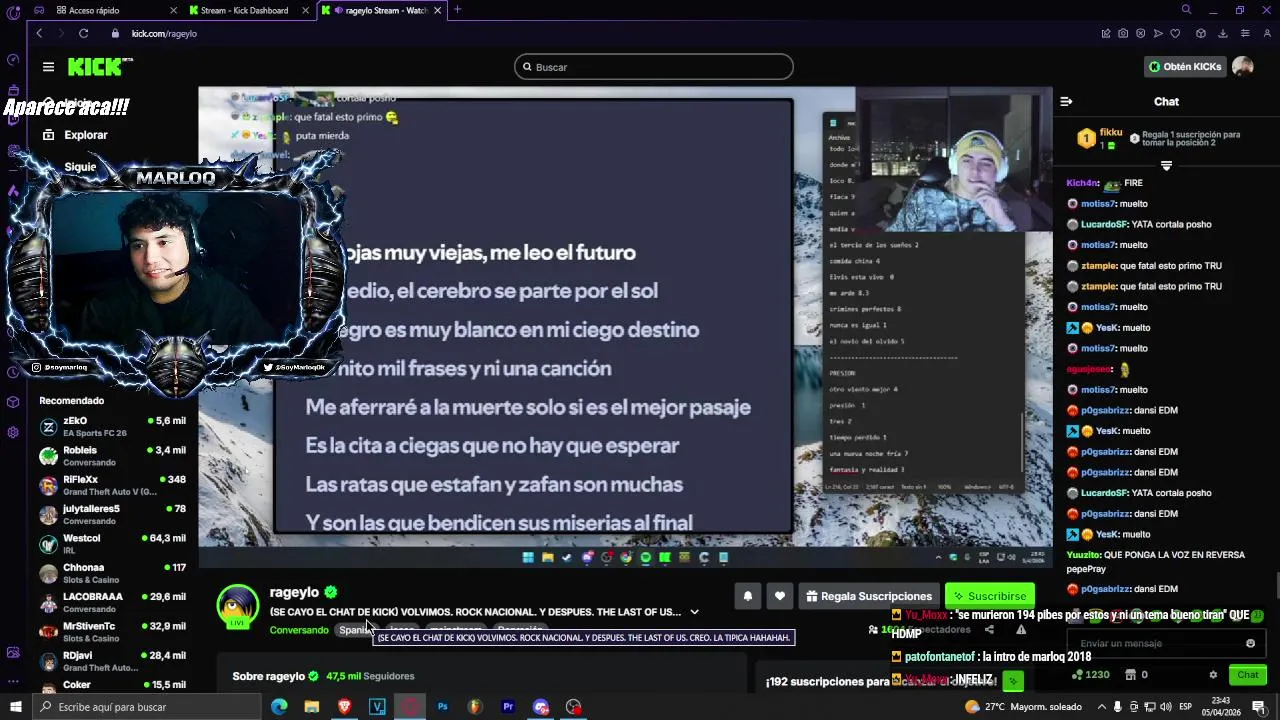The height and width of the screenshot is (720, 1280).
Task: Open chat settings gear icon
Action: tap(1213, 675)
